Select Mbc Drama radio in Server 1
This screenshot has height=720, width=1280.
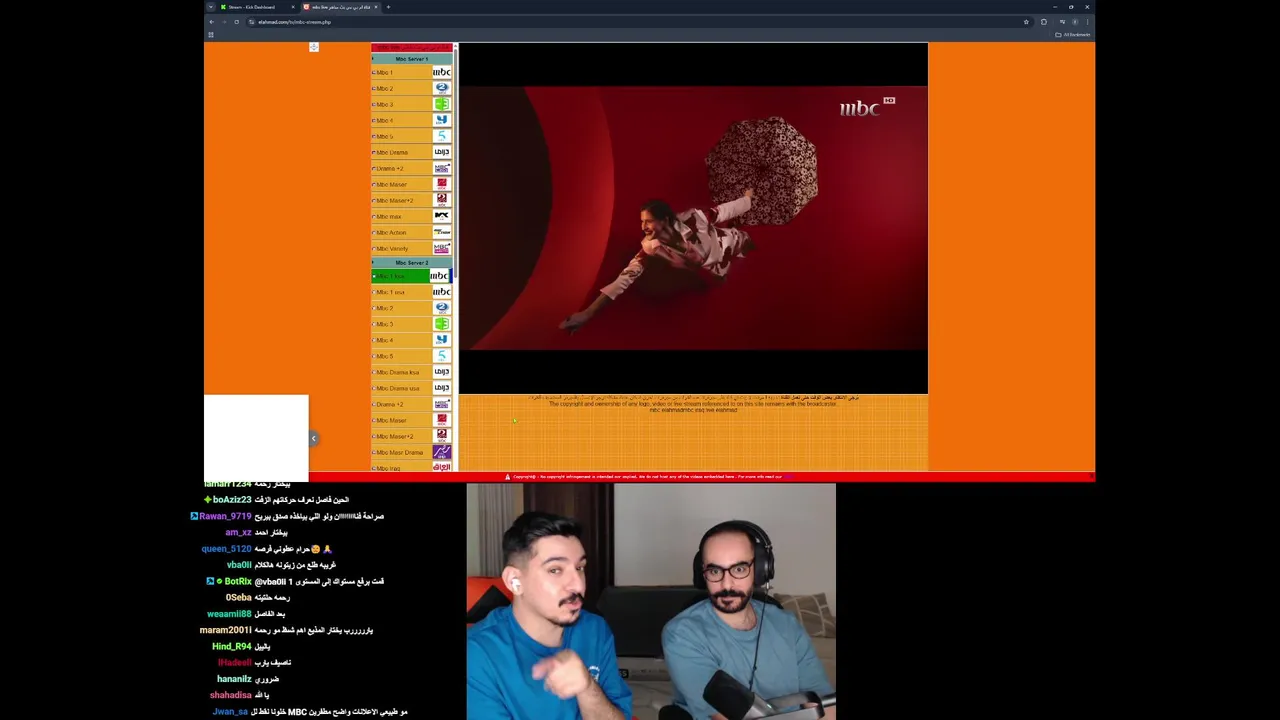click(374, 152)
